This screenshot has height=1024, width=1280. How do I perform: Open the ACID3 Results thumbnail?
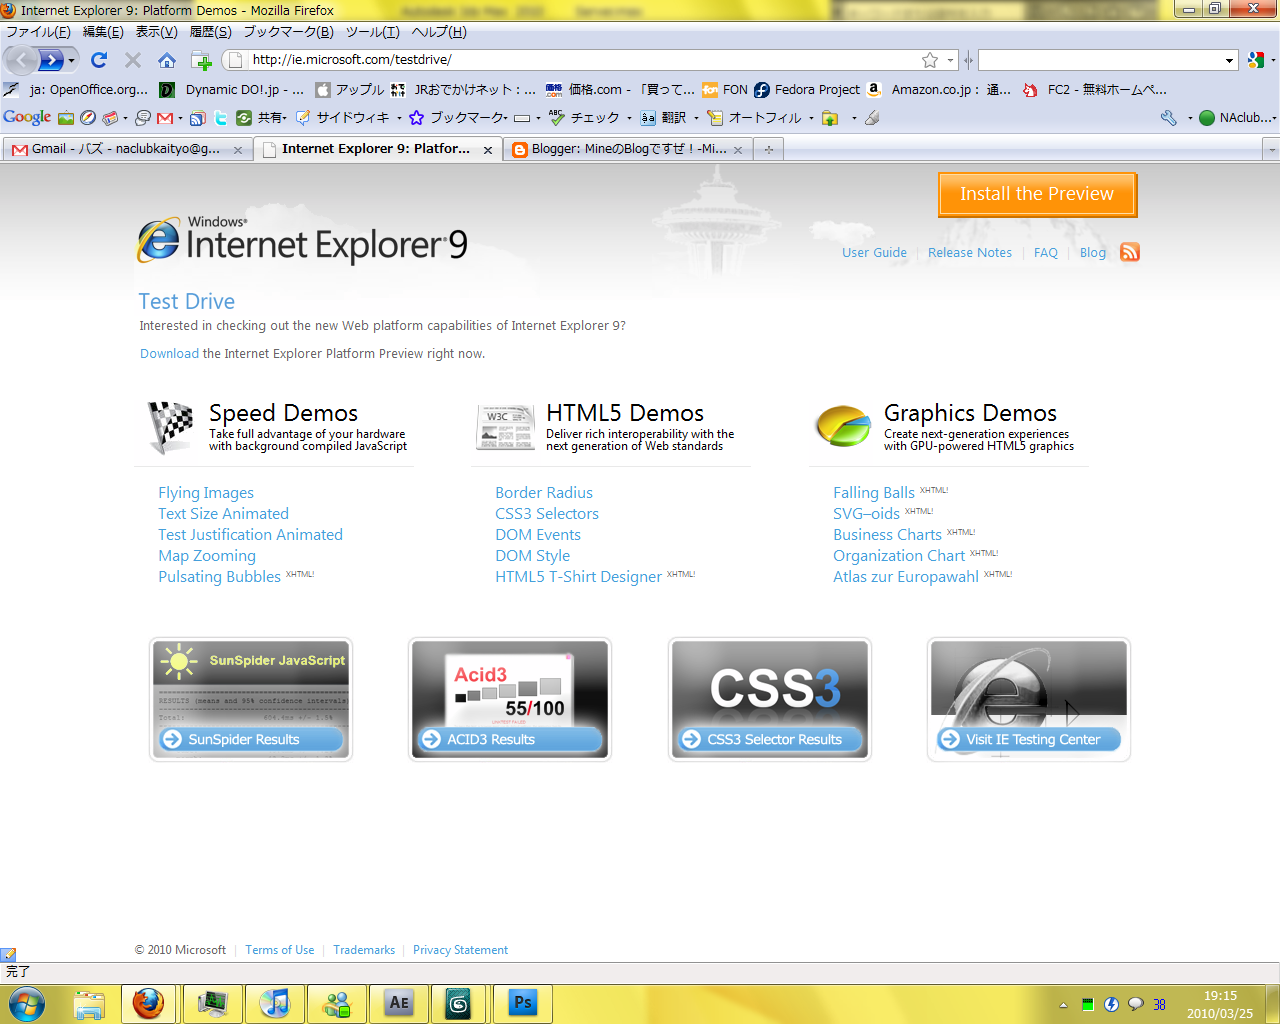510,699
